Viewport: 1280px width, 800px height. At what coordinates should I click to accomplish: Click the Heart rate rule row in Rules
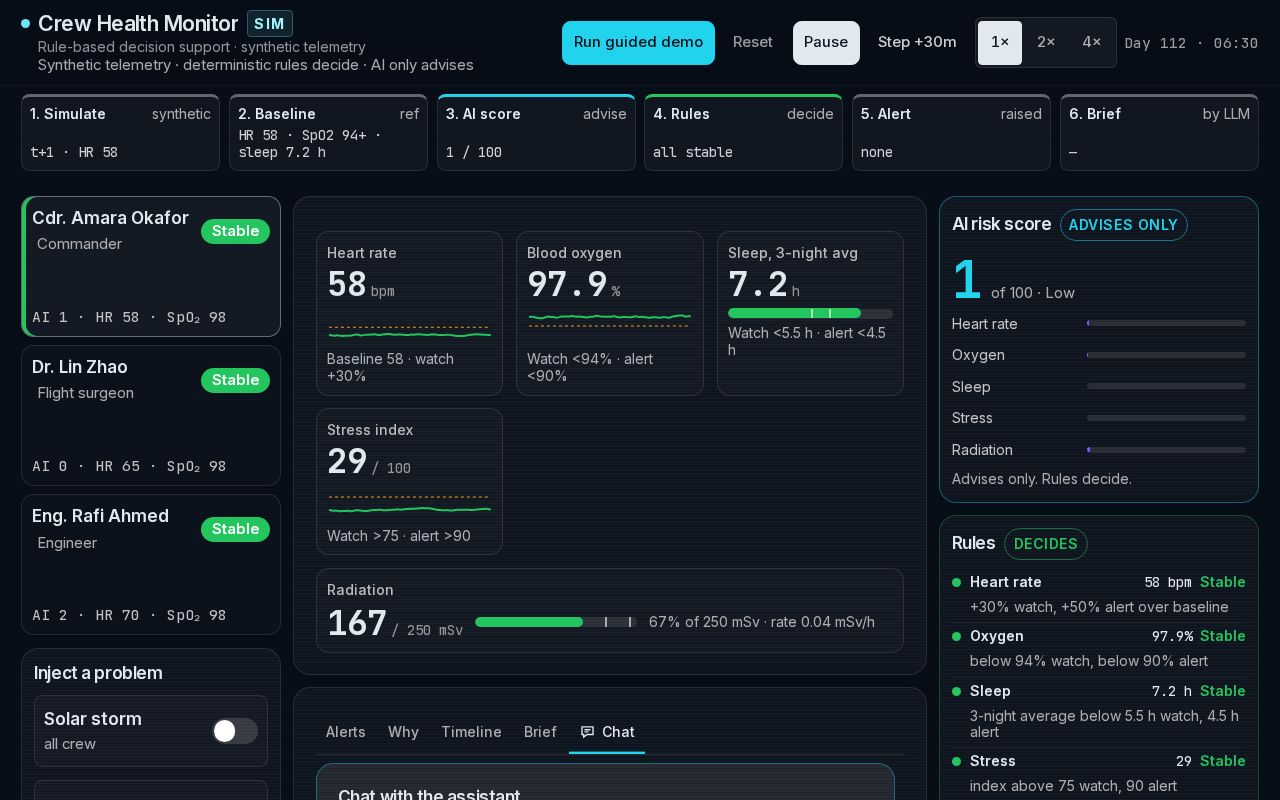pos(1098,594)
